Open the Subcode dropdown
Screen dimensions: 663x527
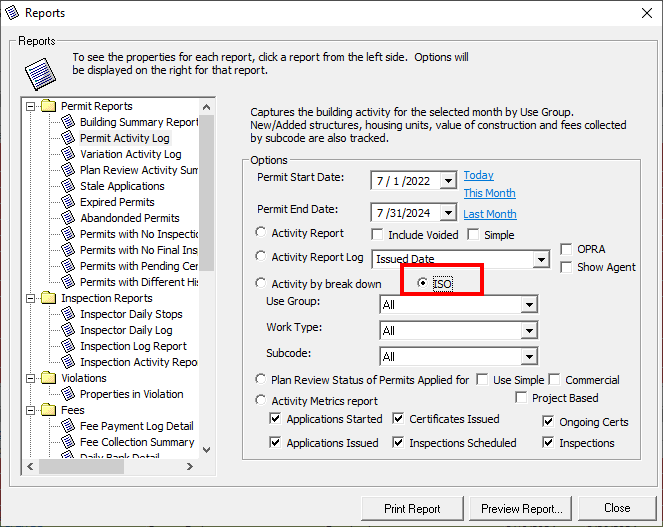529,357
